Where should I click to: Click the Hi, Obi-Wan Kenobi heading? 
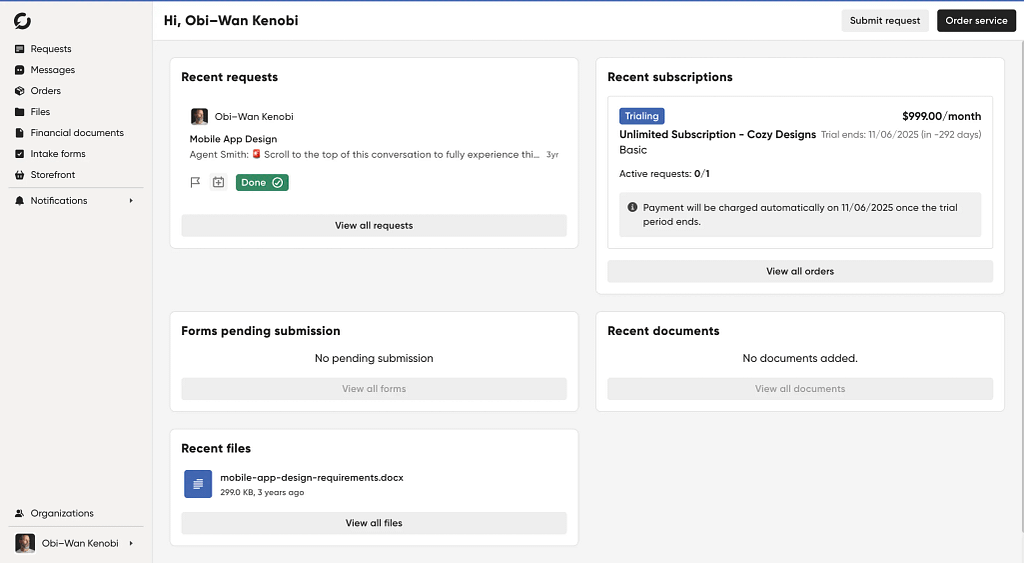(x=231, y=20)
